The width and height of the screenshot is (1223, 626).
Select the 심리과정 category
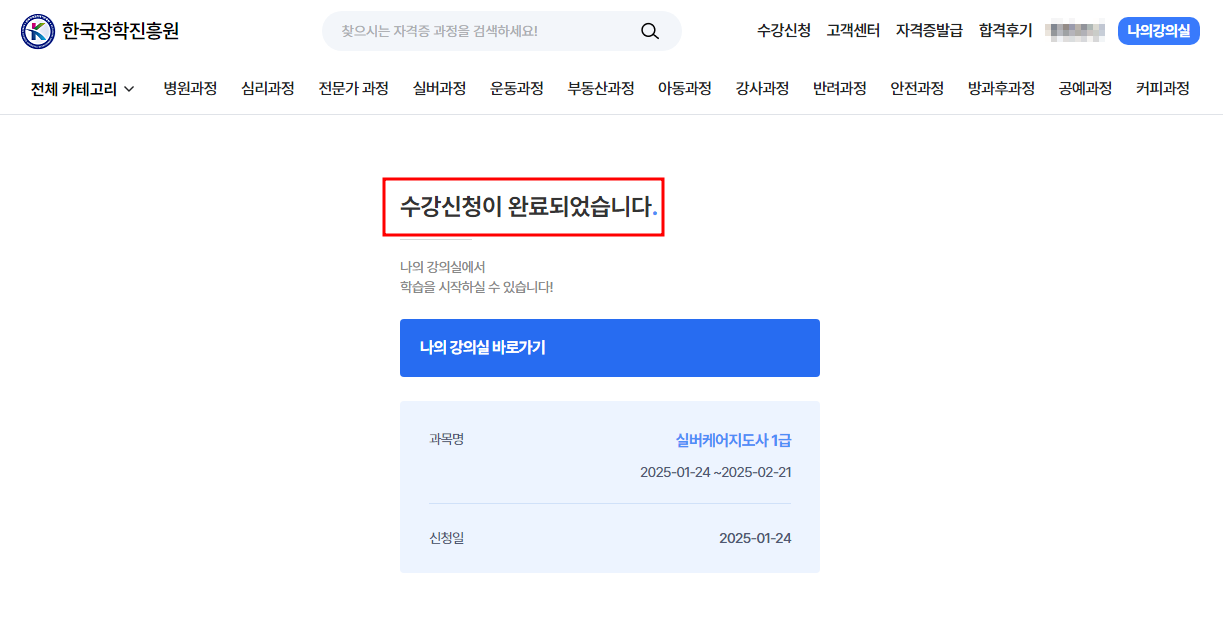tap(267, 88)
